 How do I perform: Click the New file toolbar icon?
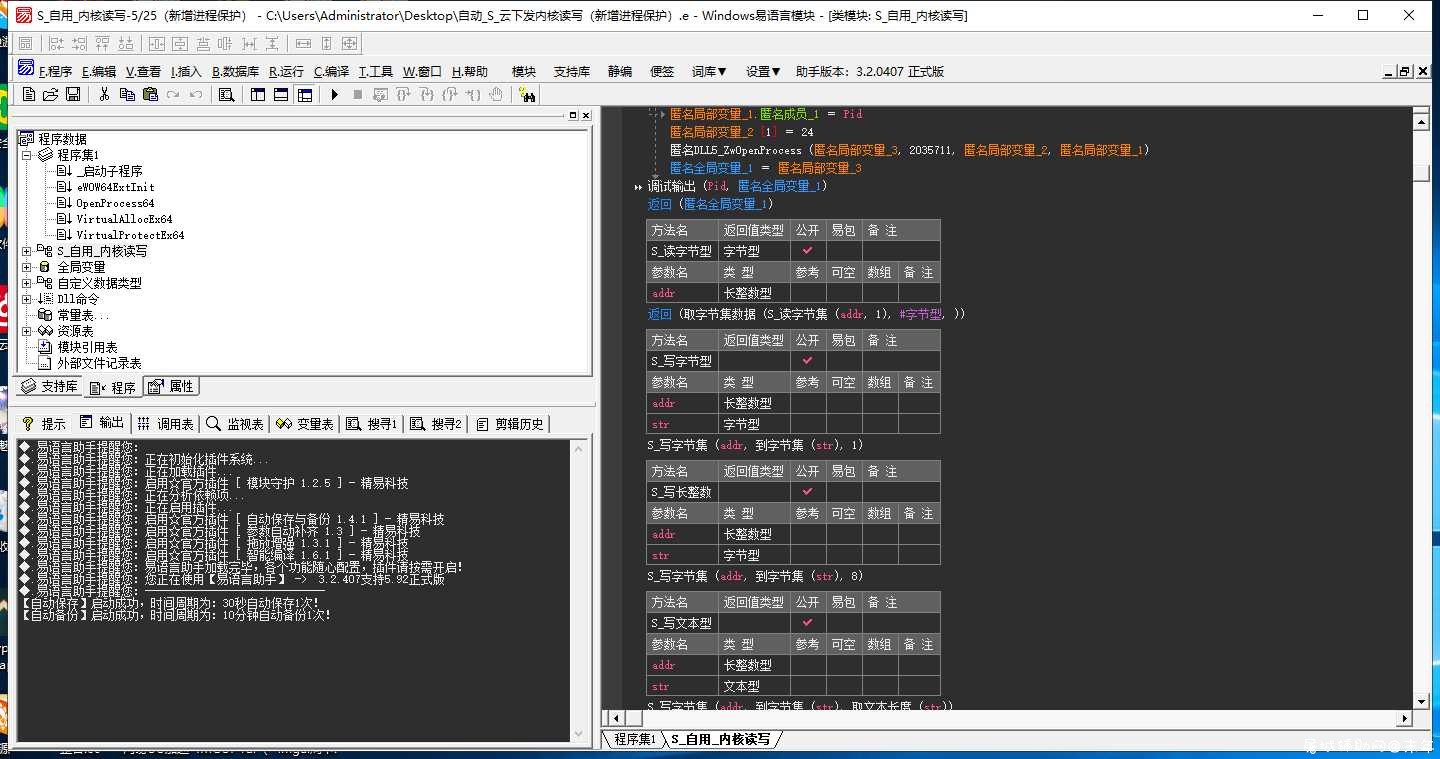[x=29, y=94]
